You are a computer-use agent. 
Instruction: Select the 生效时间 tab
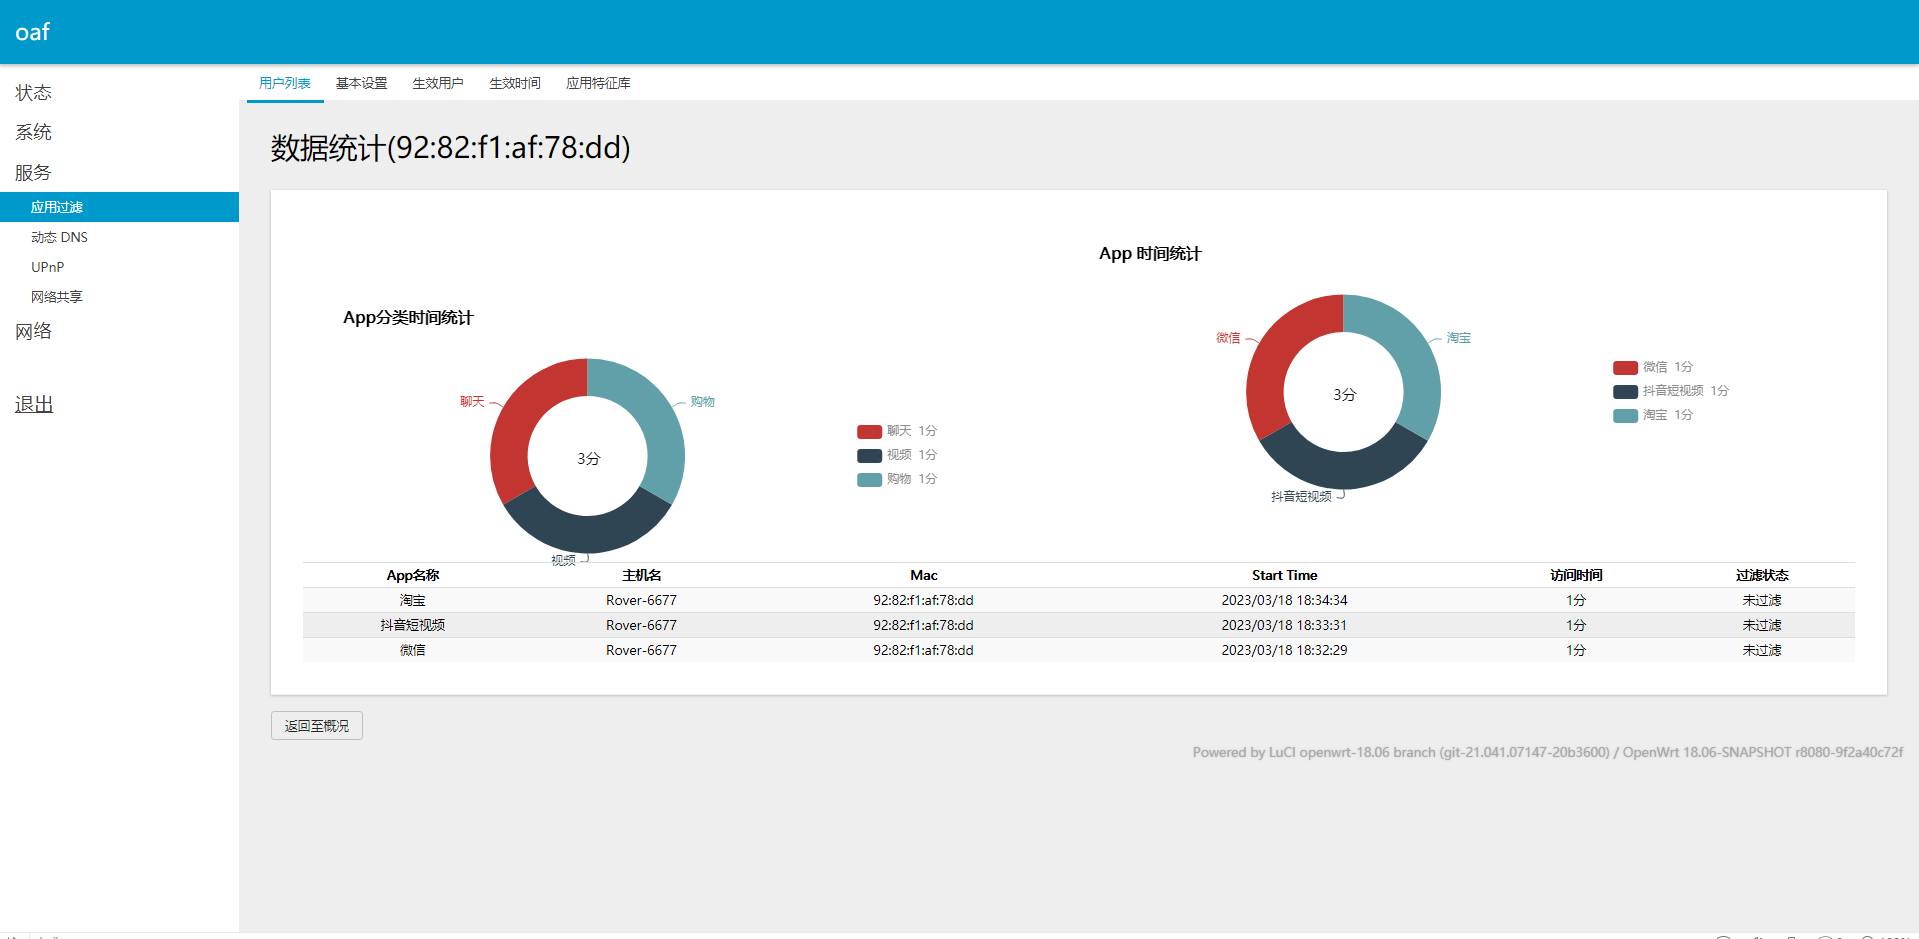point(515,83)
